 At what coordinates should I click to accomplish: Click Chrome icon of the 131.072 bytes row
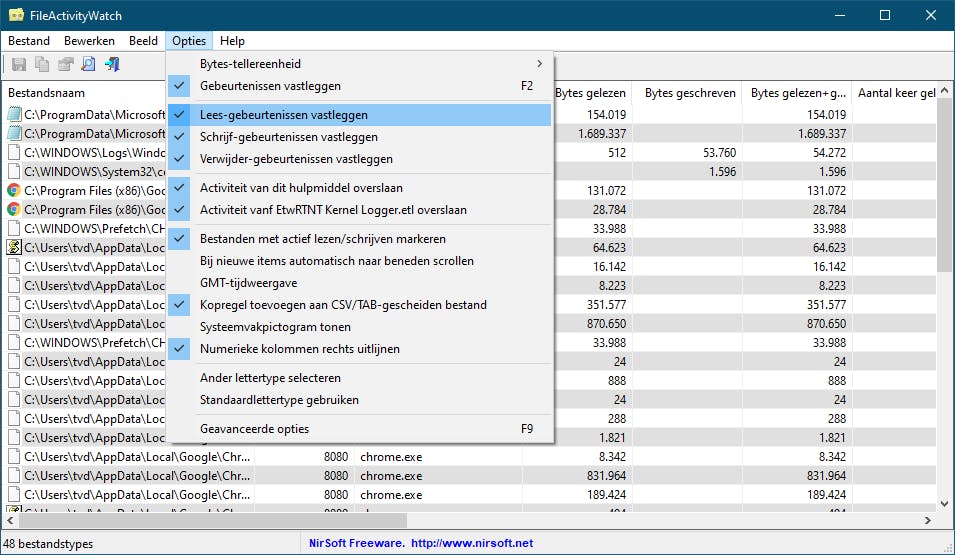click(x=13, y=191)
